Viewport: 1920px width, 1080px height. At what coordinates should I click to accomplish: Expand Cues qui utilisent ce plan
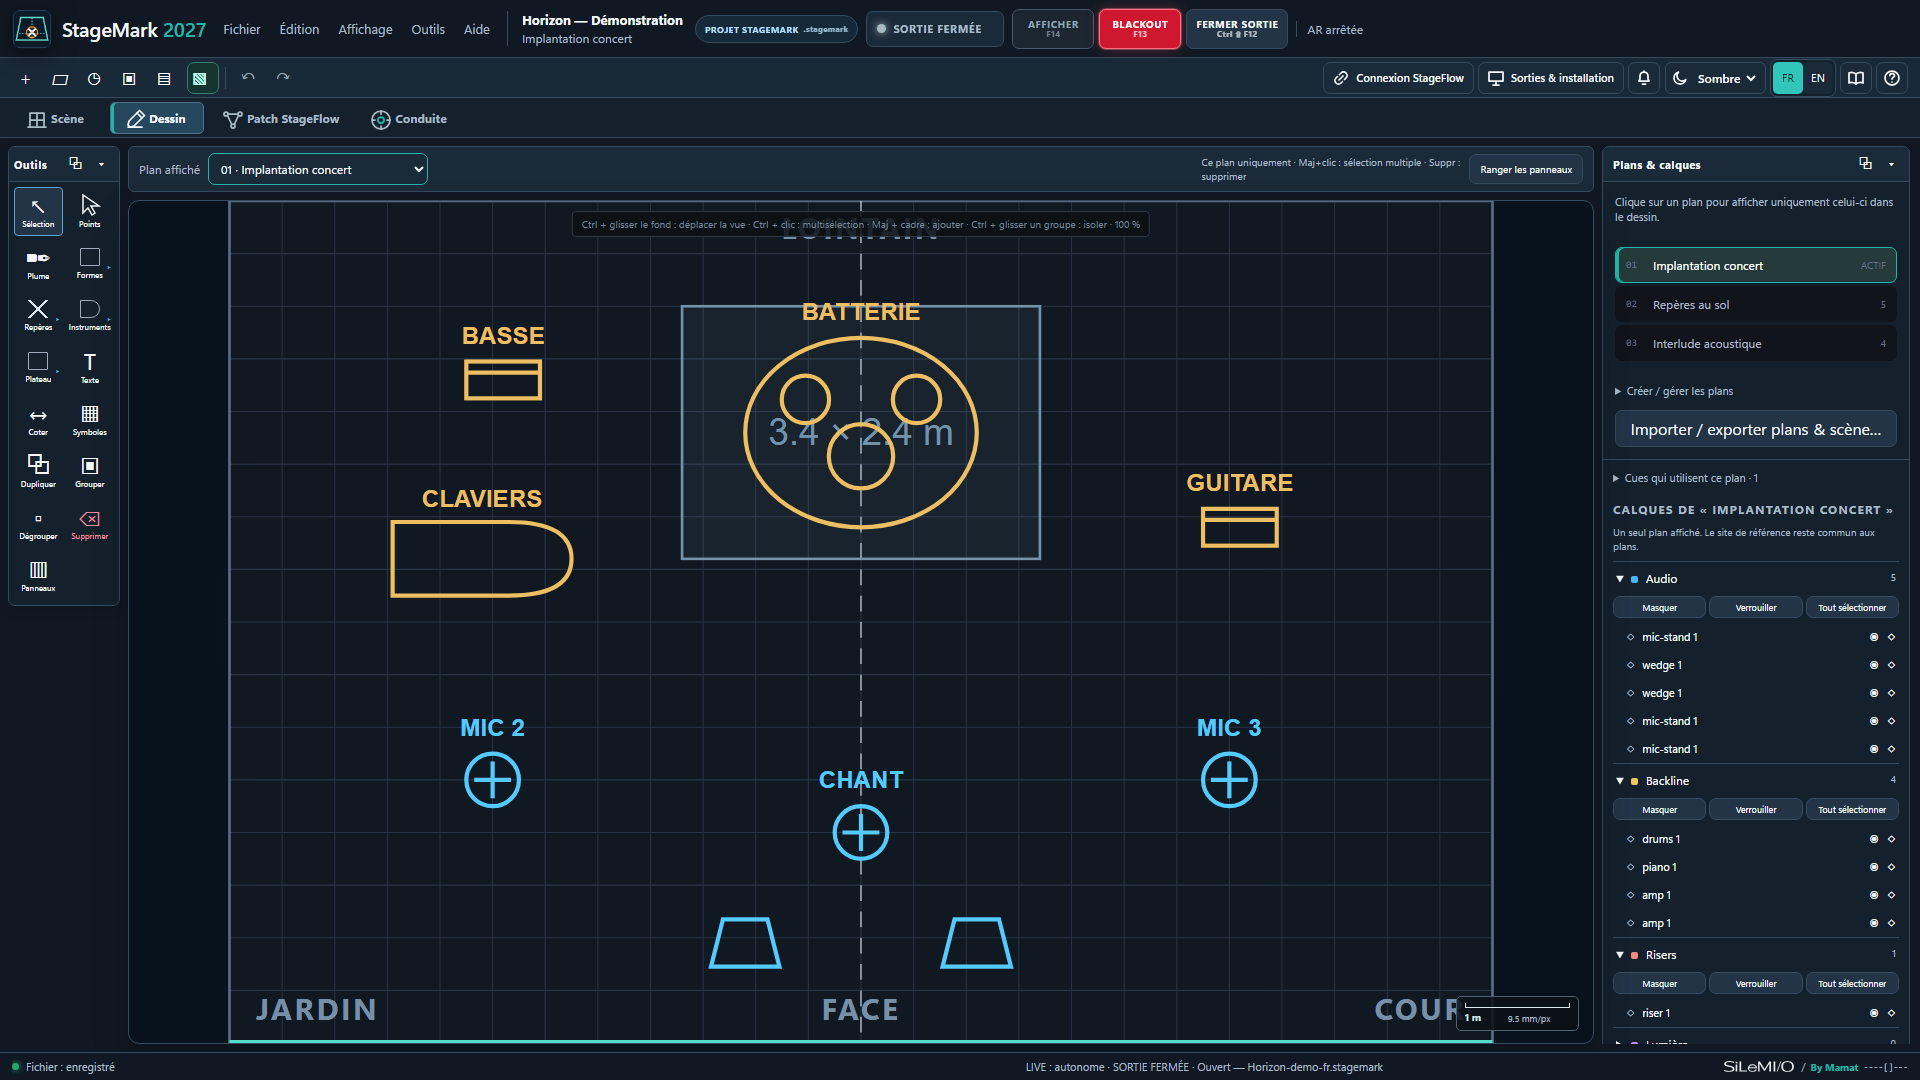tap(1687, 478)
